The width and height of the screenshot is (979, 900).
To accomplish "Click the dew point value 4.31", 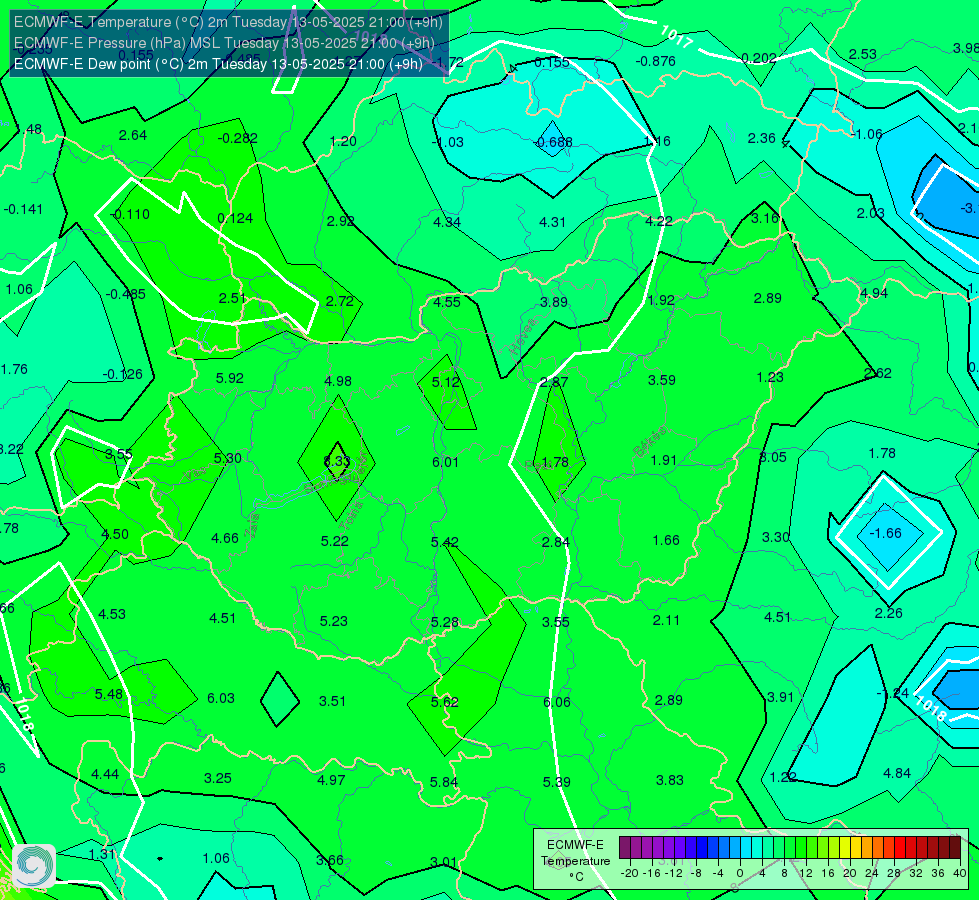I will coord(553,222).
